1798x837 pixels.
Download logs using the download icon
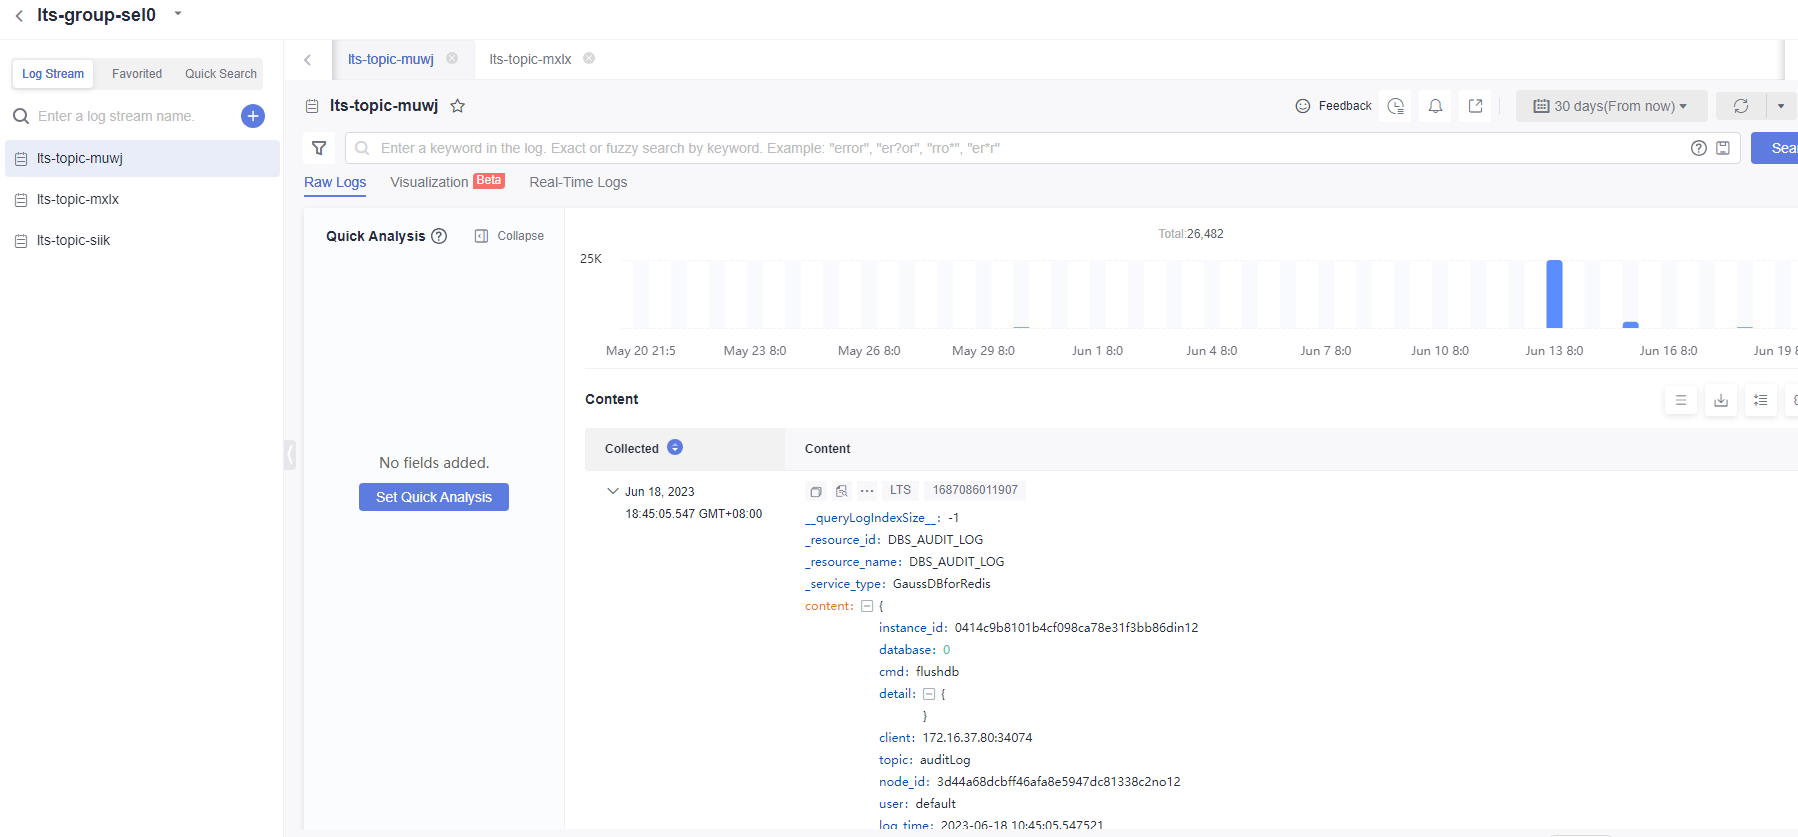[1721, 400]
